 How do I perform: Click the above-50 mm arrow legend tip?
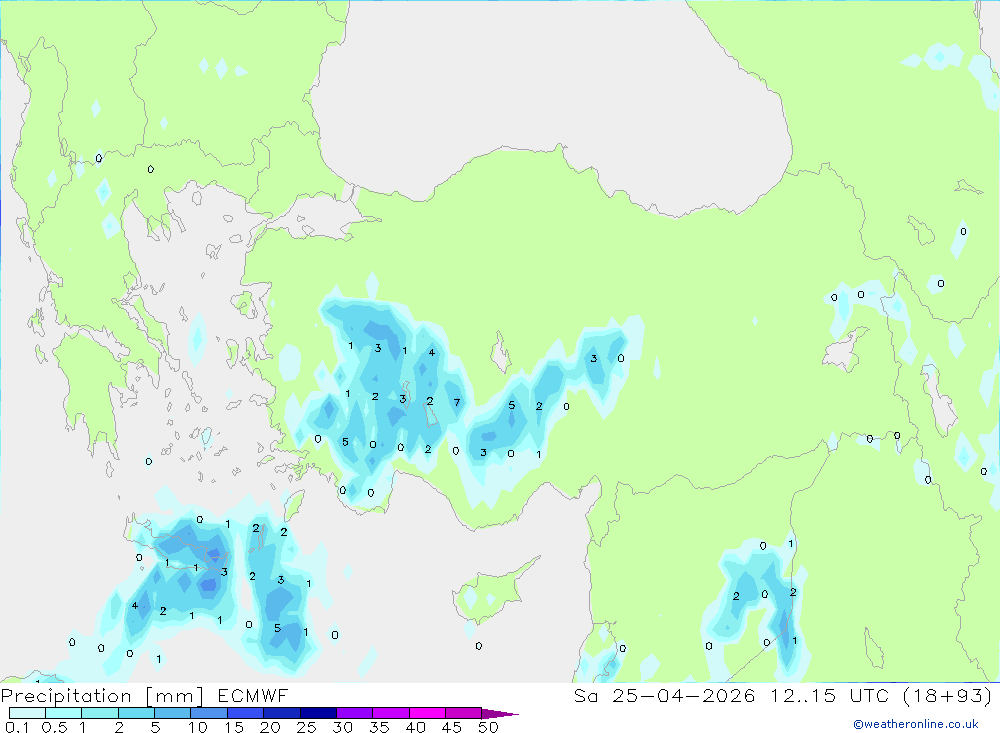[500, 713]
